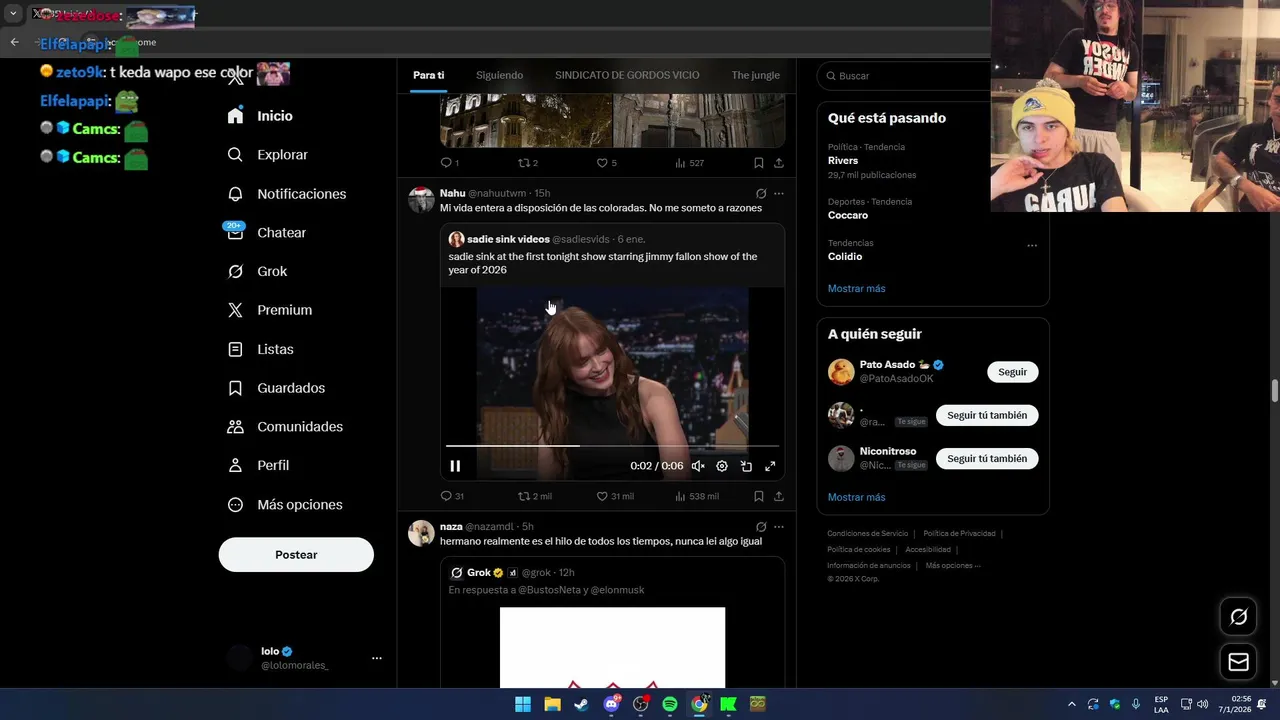1280x720 pixels.
Task: Like the top post showing 5 likes
Action: 606,163
